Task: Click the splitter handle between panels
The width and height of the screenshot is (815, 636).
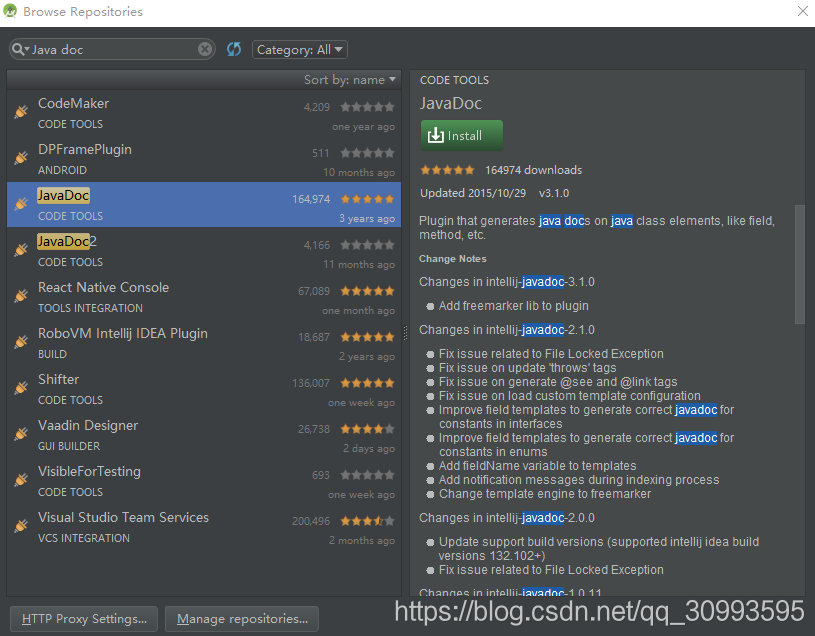Action: 405,333
